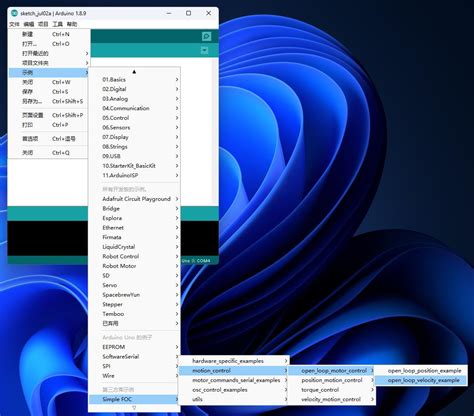The height and width of the screenshot is (416, 474).
Task: Open SPI library examples
Action: click(134, 366)
